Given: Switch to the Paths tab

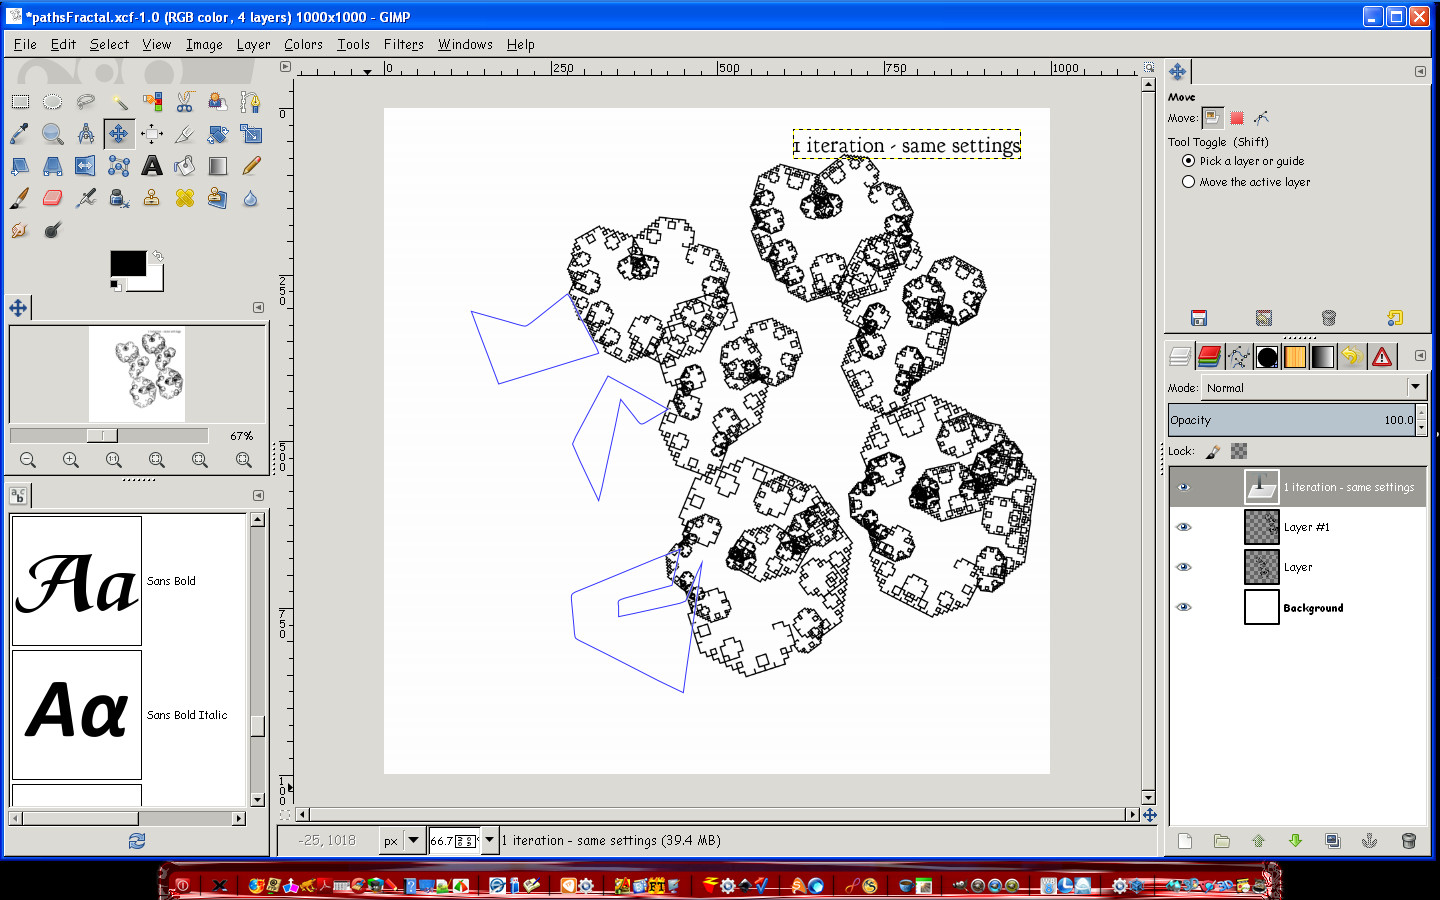Looking at the screenshot, I should click(x=1239, y=356).
